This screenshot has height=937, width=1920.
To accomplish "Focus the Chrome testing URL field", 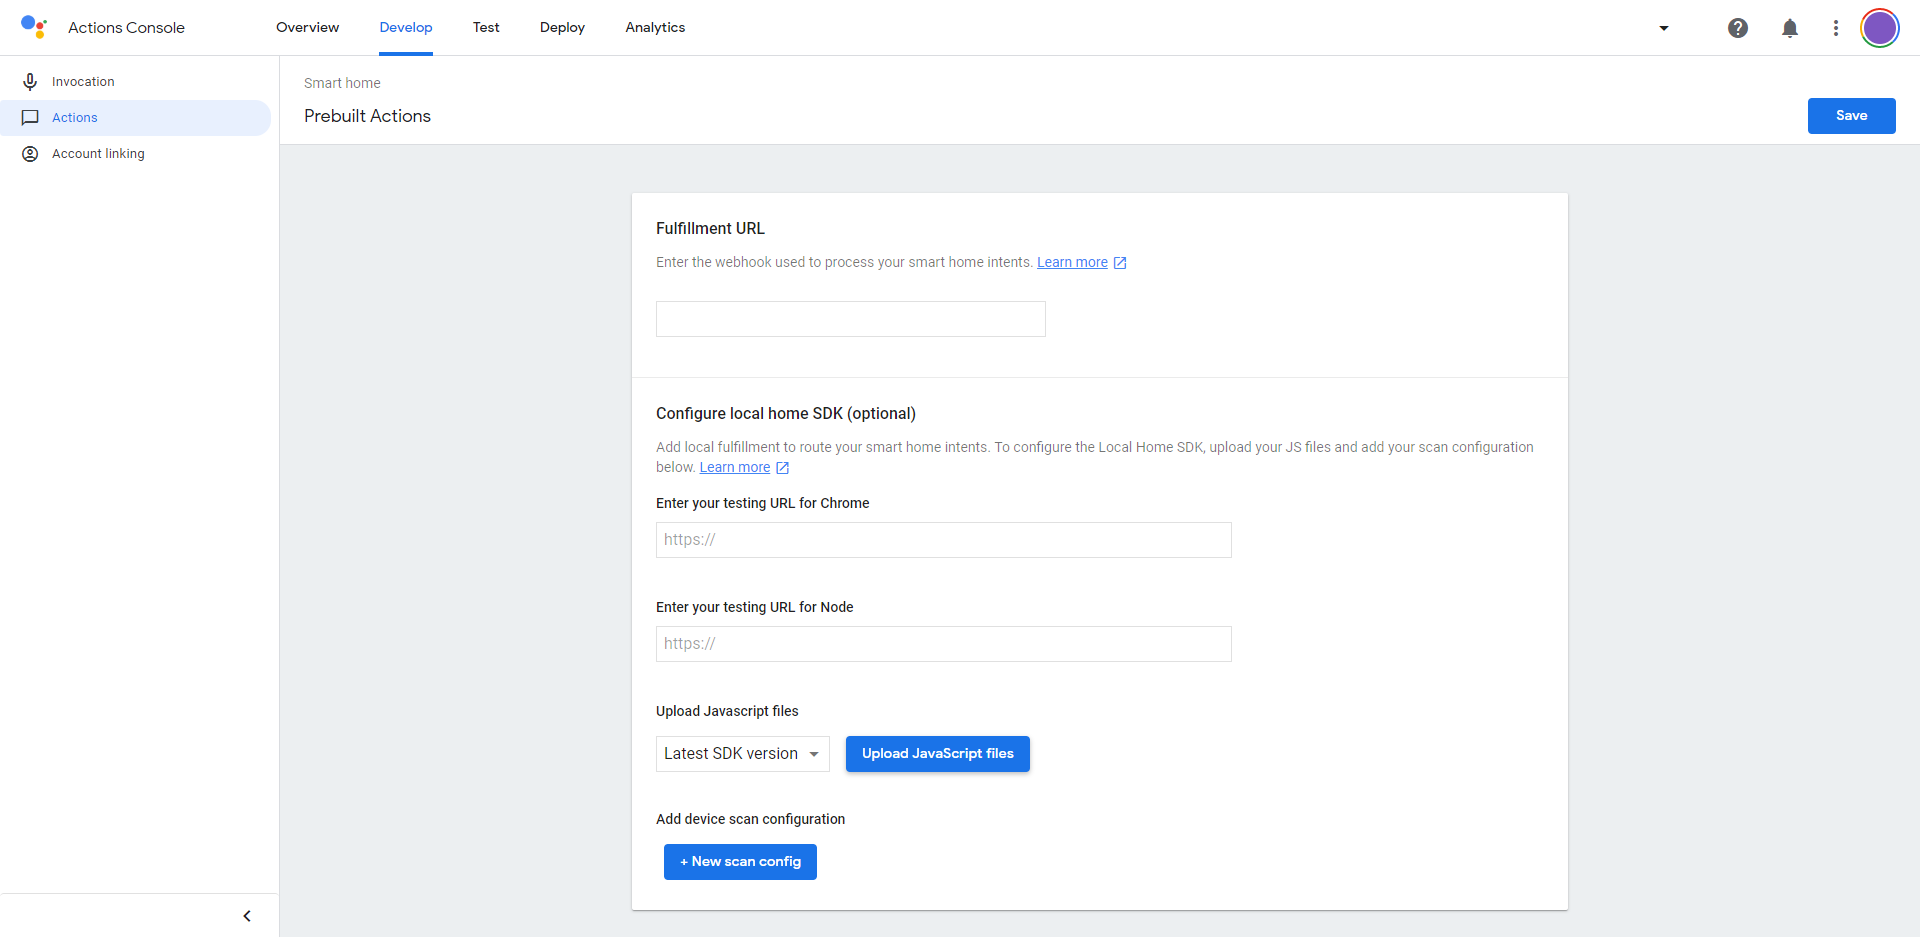I will pos(944,540).
